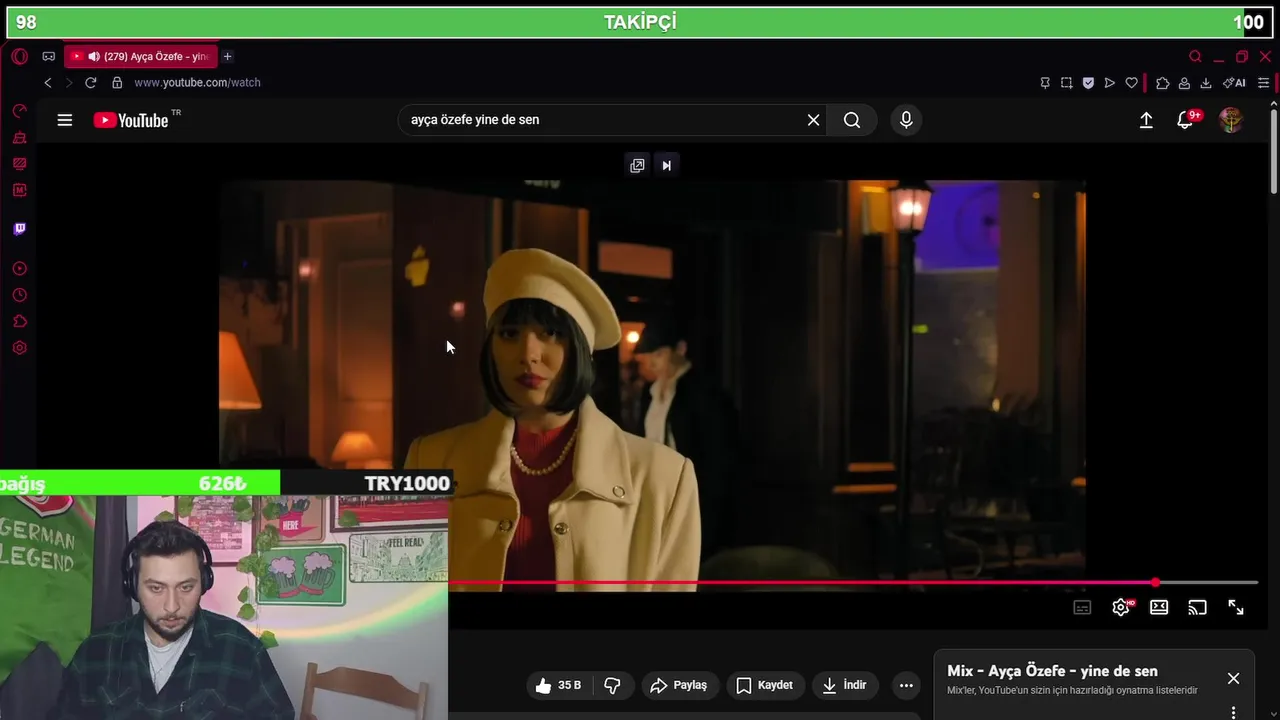1280x720 pixels.
Task: Open sidebar Settings gear
Action: point(19,348)
